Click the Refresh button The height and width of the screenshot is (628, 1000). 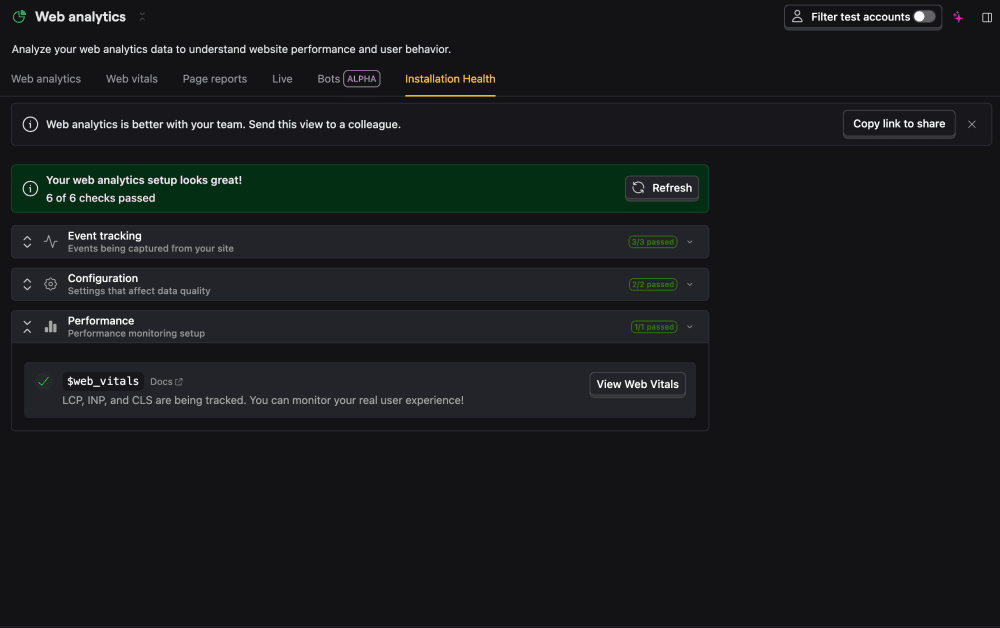point(661,188)
